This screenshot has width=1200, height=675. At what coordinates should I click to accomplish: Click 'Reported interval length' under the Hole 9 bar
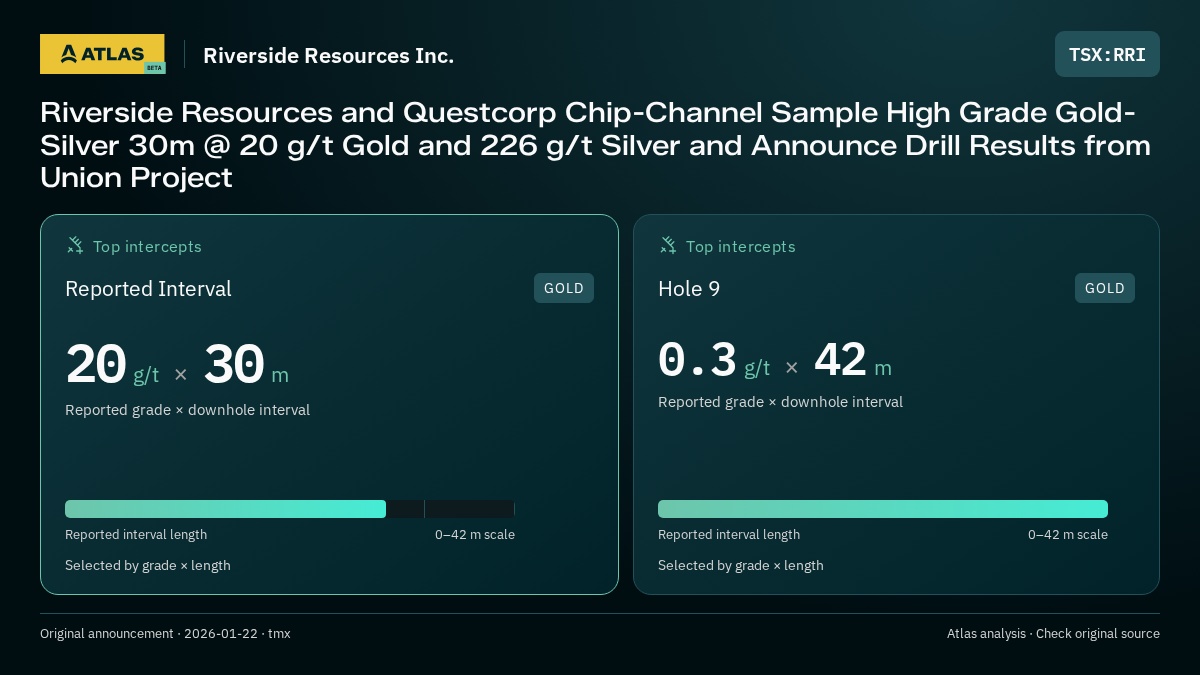[729, 535]
